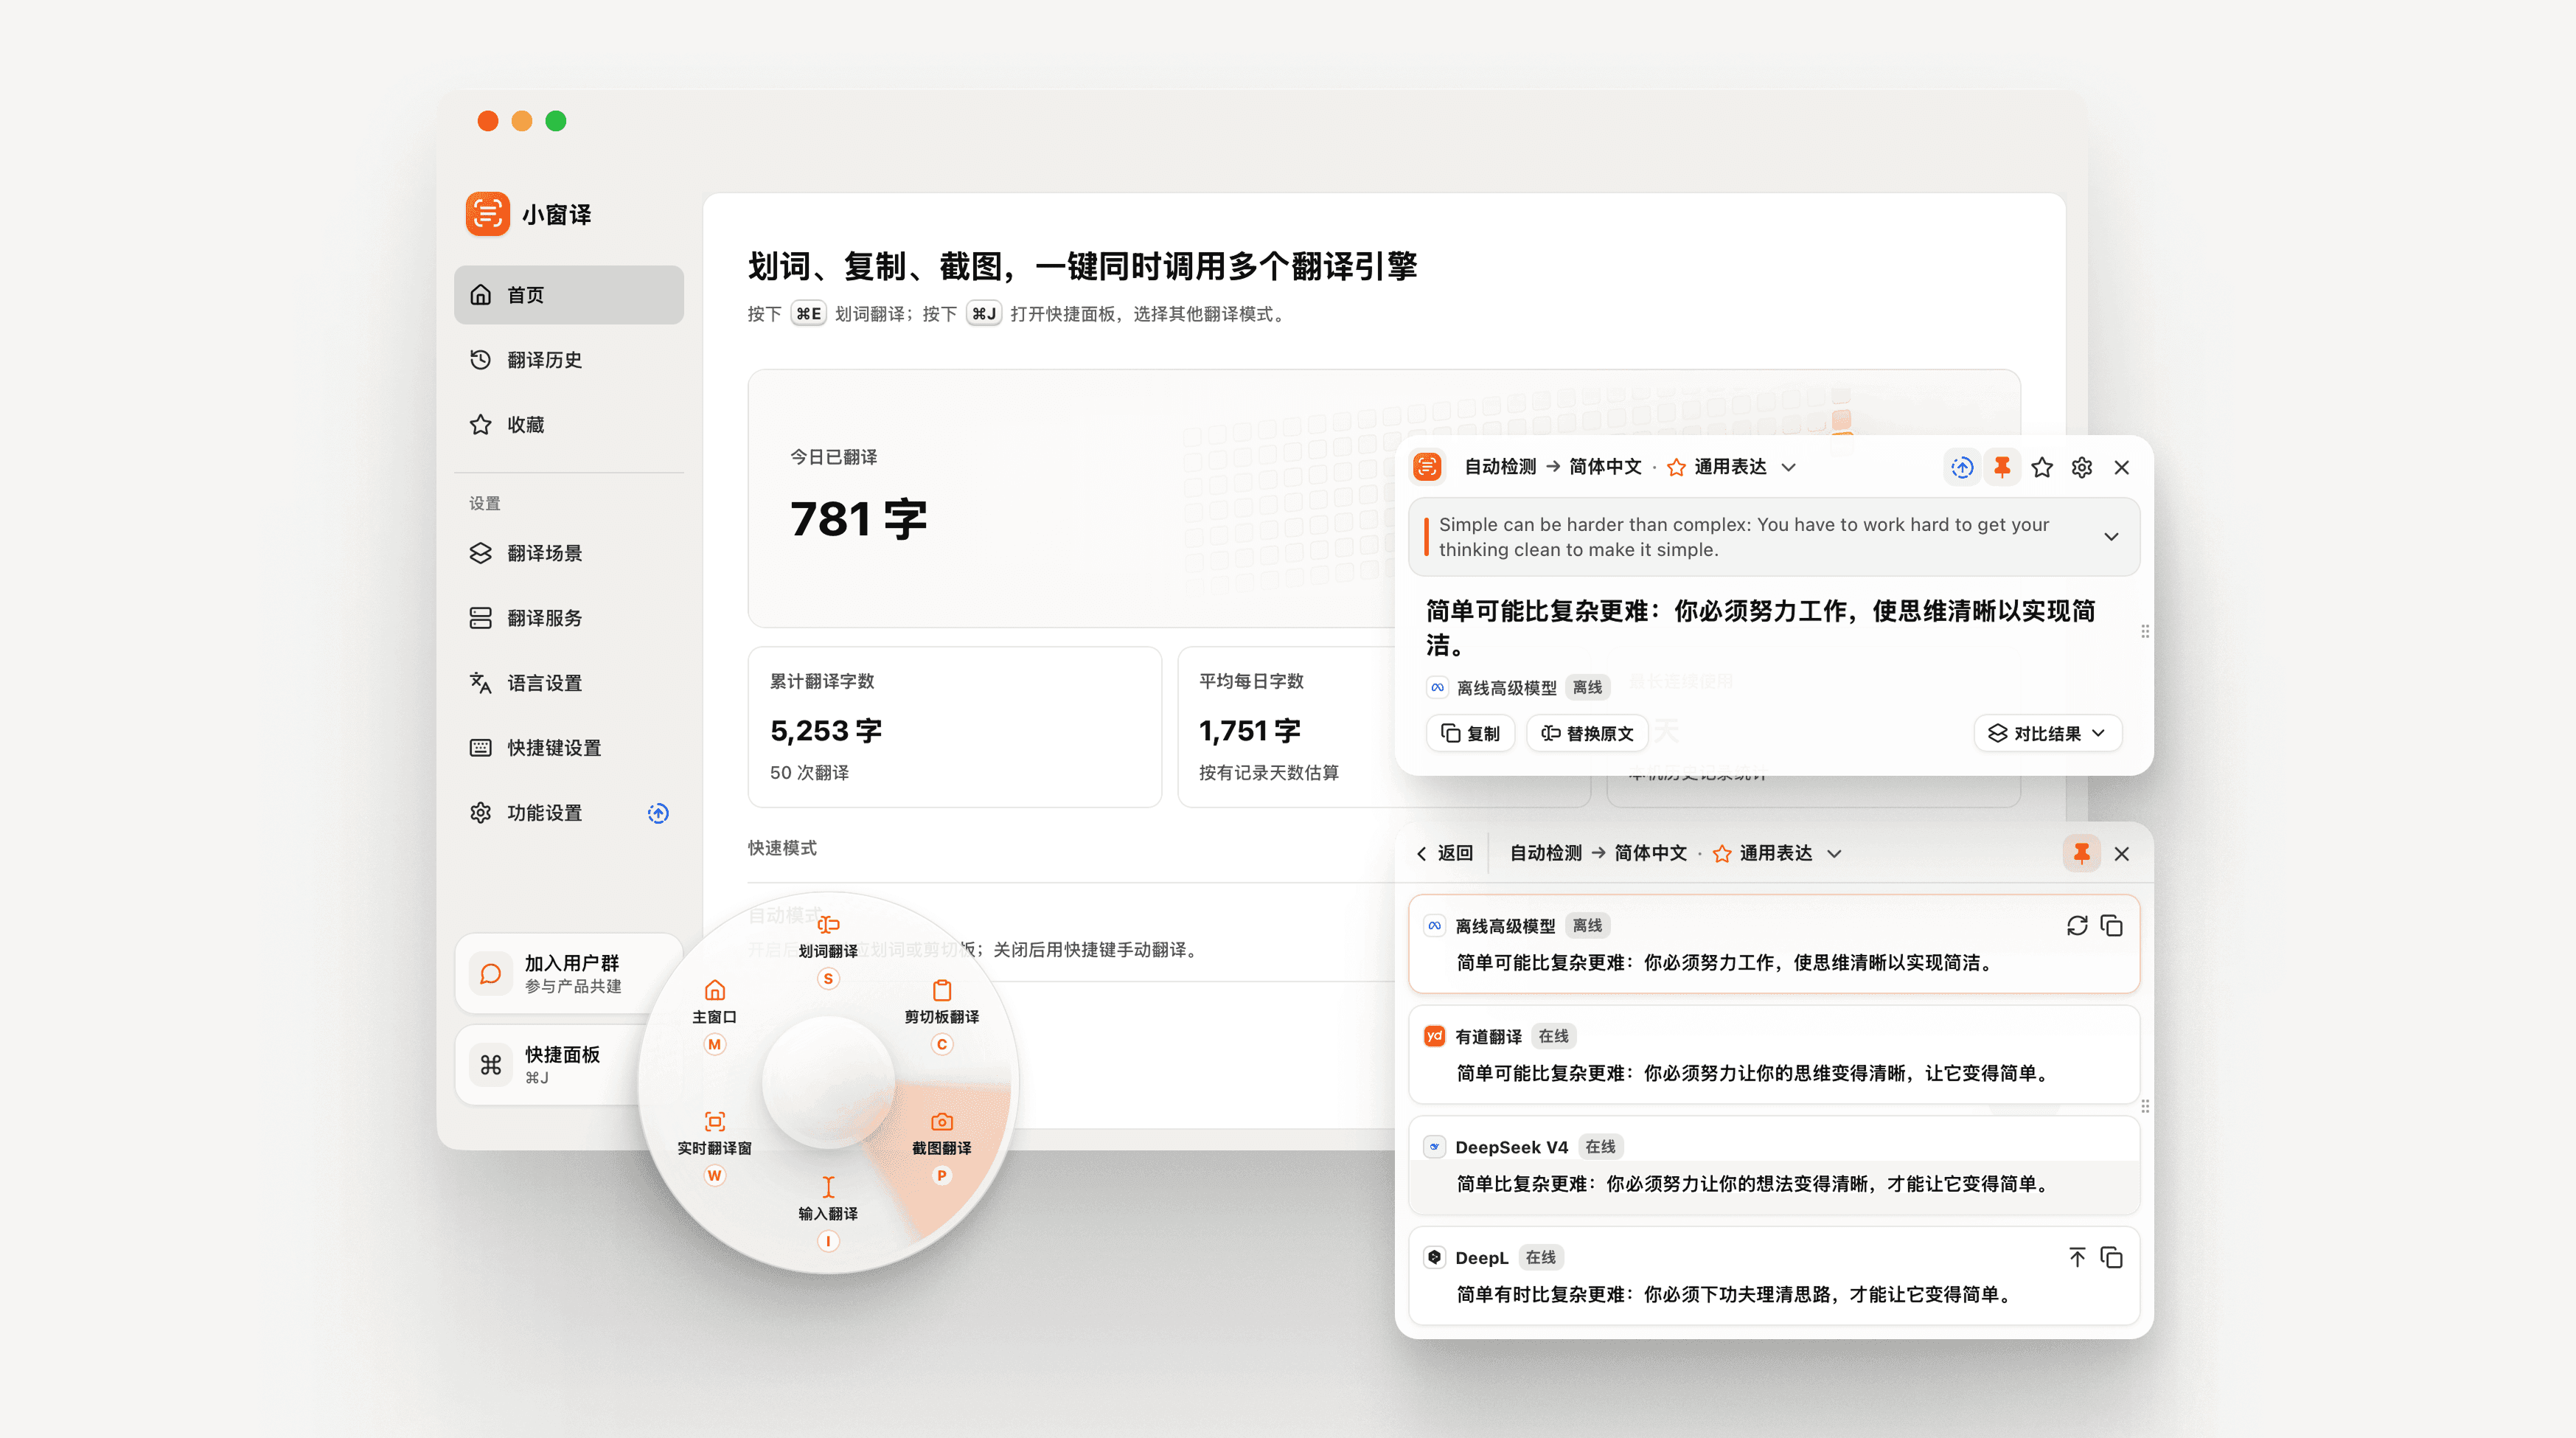Click the 返回 back button in compare popup
The height and width of the screenshot is (1438, 2576).
click(x=1446, y=854)
